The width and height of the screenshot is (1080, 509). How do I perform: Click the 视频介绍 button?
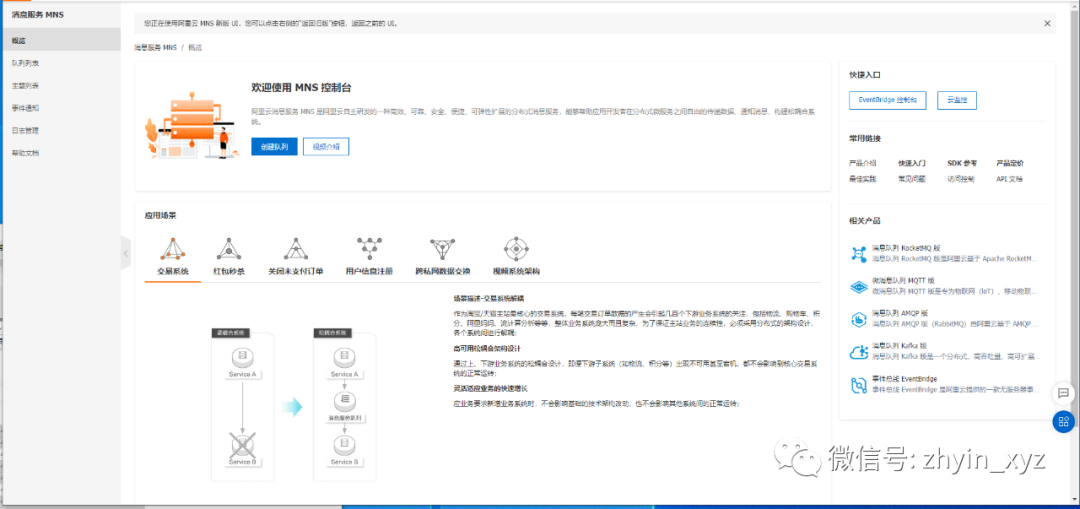326,147
